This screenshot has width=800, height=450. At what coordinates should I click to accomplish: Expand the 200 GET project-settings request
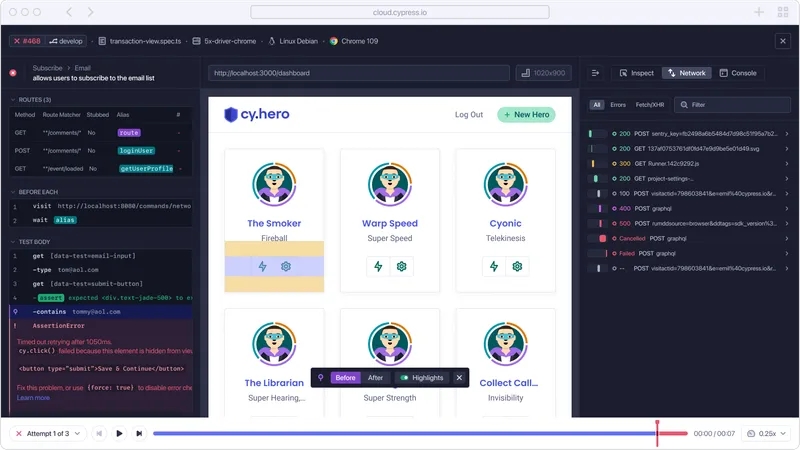pyautogui.click(x=787, y=179)
